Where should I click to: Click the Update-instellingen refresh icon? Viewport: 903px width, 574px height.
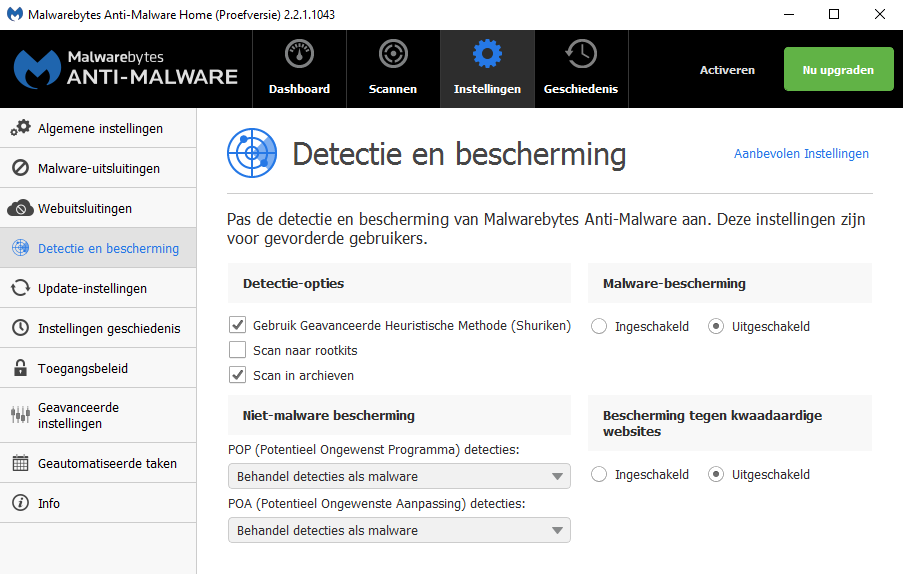(x=20, y=288)
